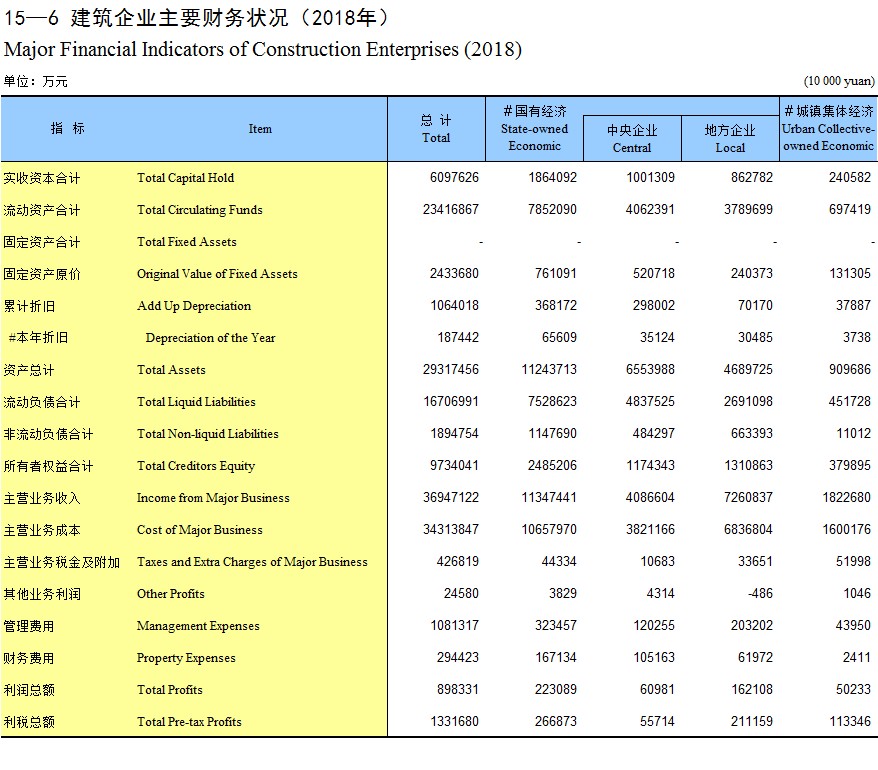878x770 pixels.
Task: Click the 'Total Pre-tax Profits' row label
Action: (189, 722)
